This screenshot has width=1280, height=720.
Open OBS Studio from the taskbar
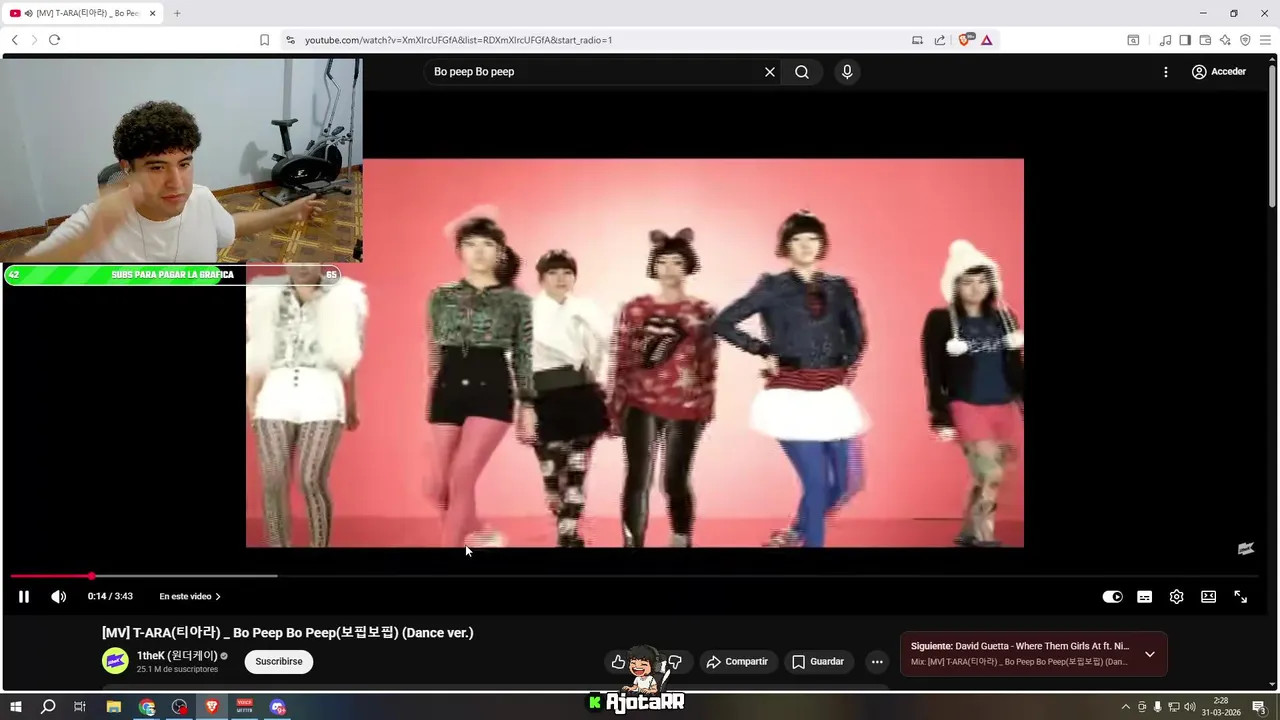179,706
